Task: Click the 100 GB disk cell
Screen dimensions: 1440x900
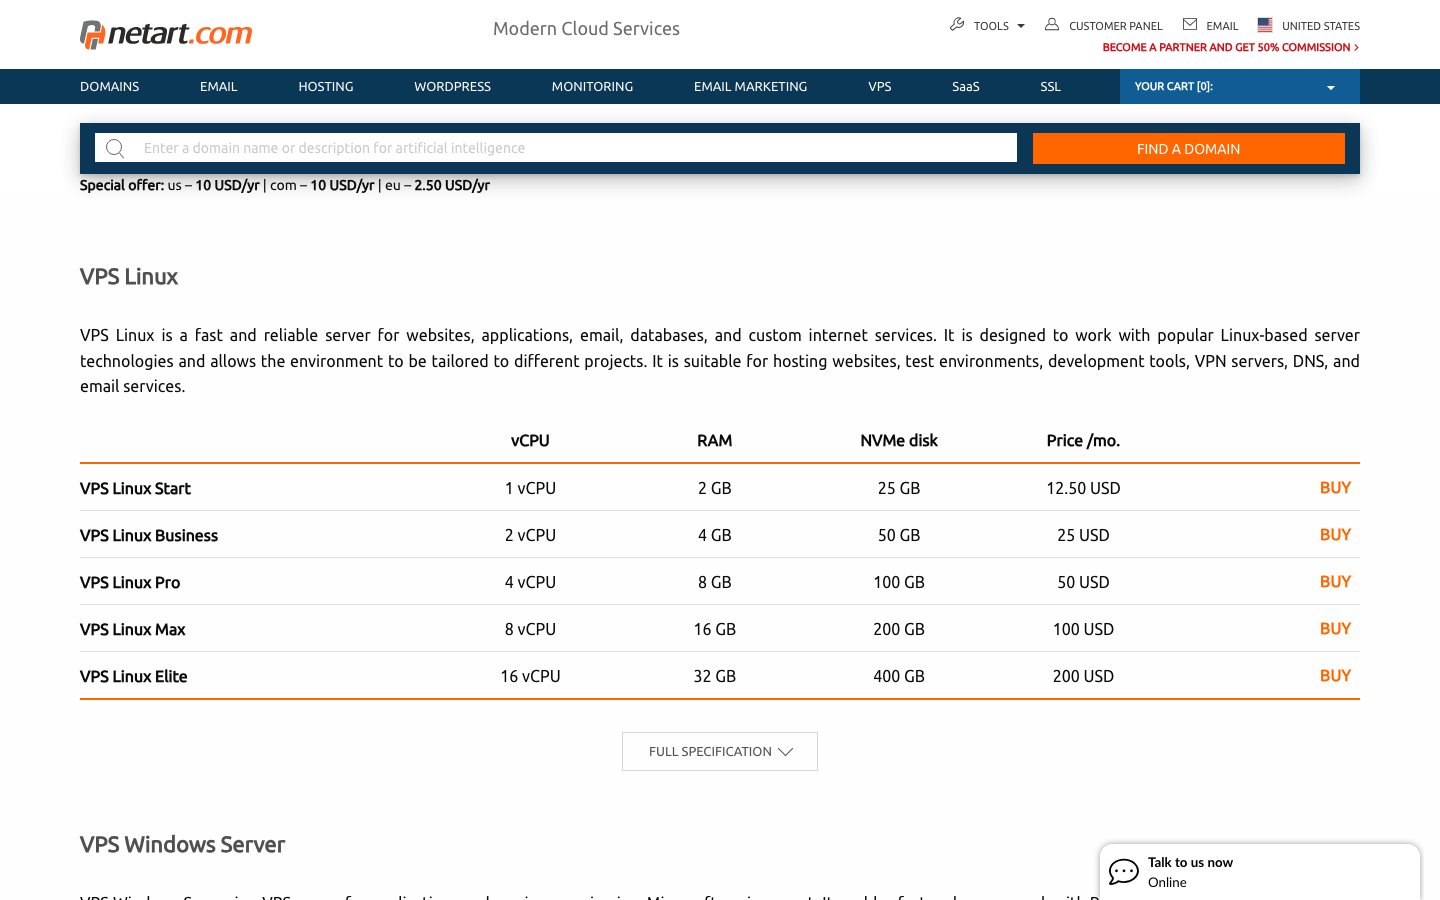Action: (x=899, y=583)
